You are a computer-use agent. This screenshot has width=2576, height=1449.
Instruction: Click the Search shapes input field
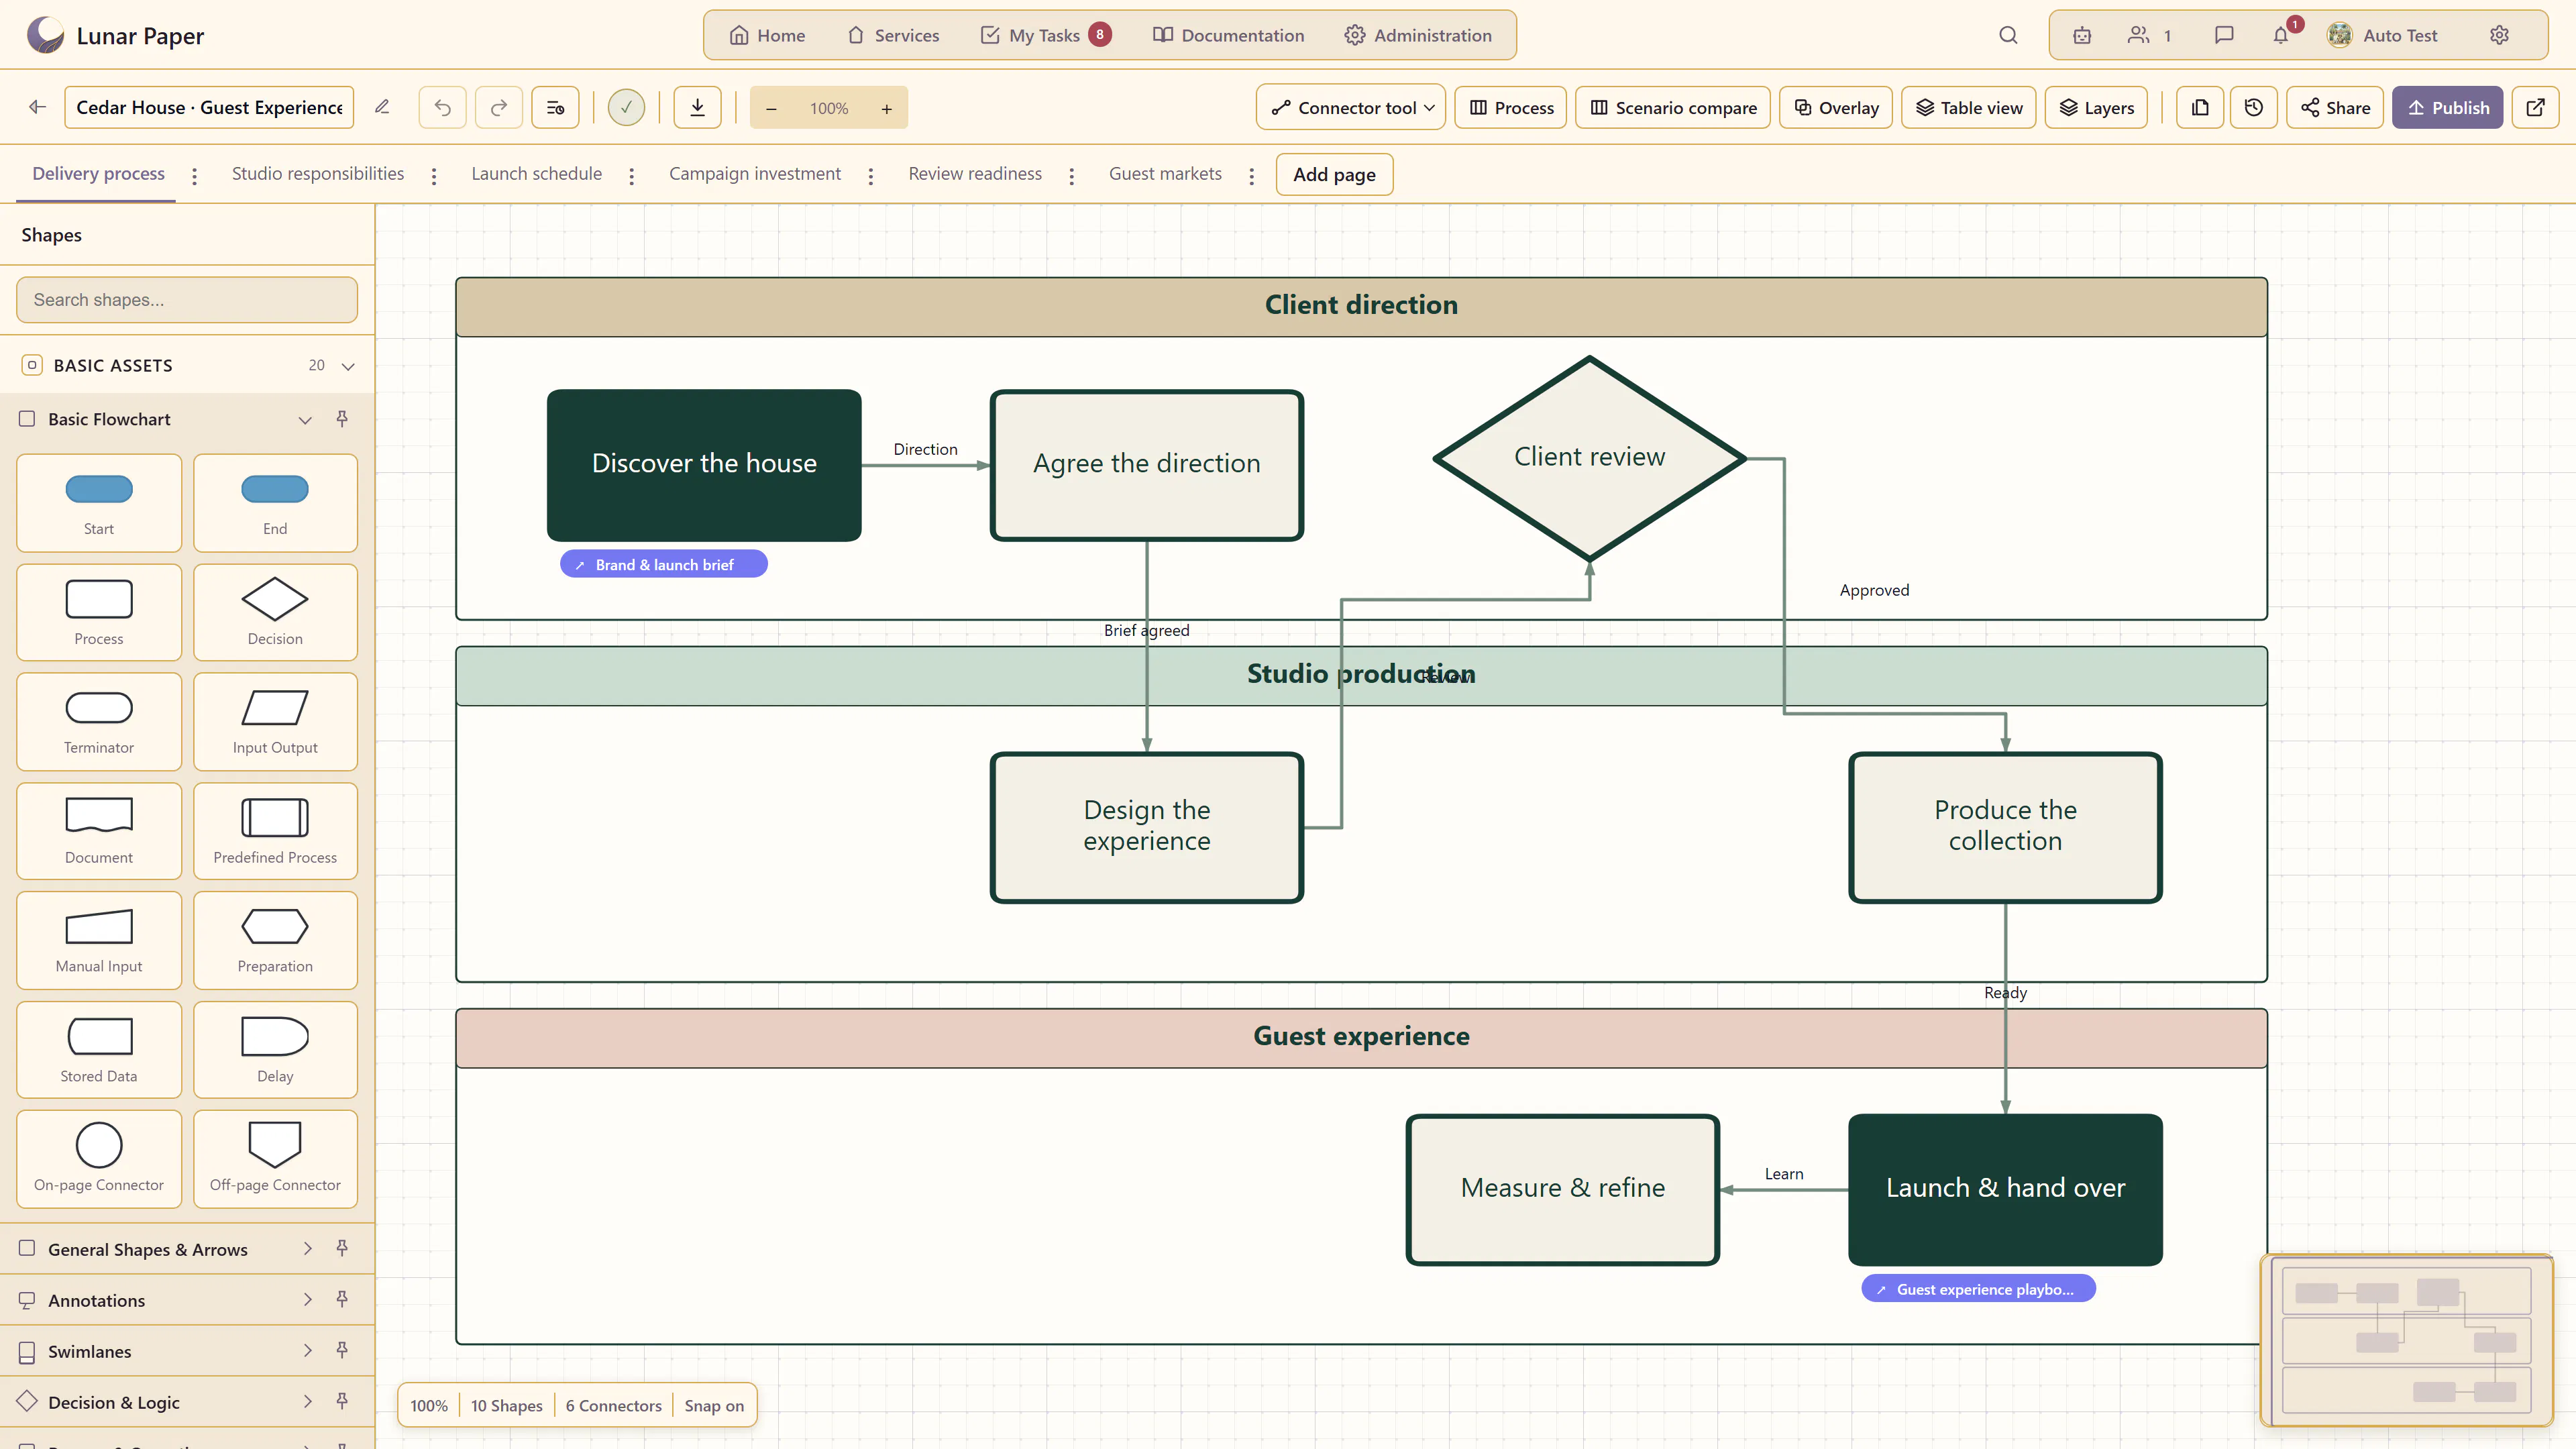[x=187, y=299]
